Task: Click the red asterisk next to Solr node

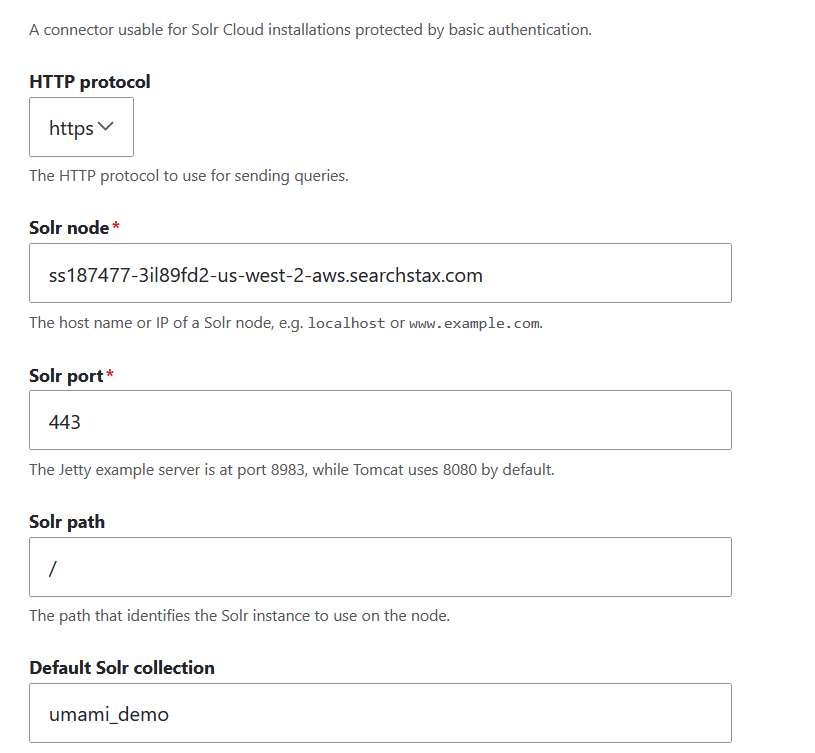Action: point(116,228)
